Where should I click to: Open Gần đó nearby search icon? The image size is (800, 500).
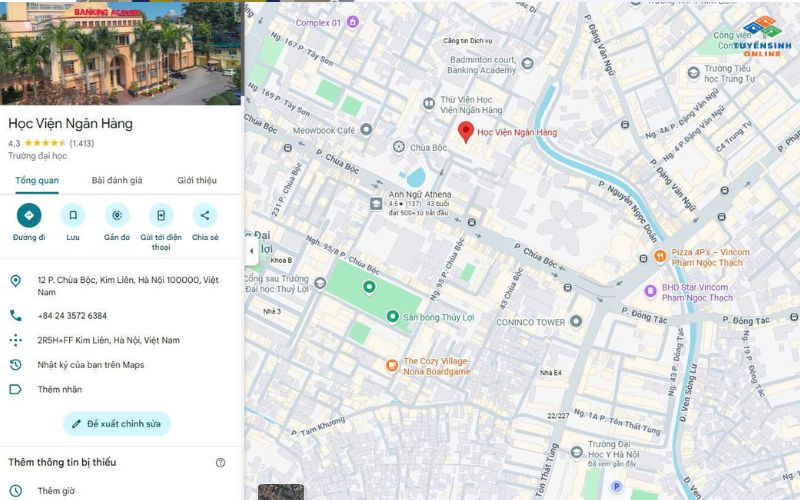tap(117, 215)
